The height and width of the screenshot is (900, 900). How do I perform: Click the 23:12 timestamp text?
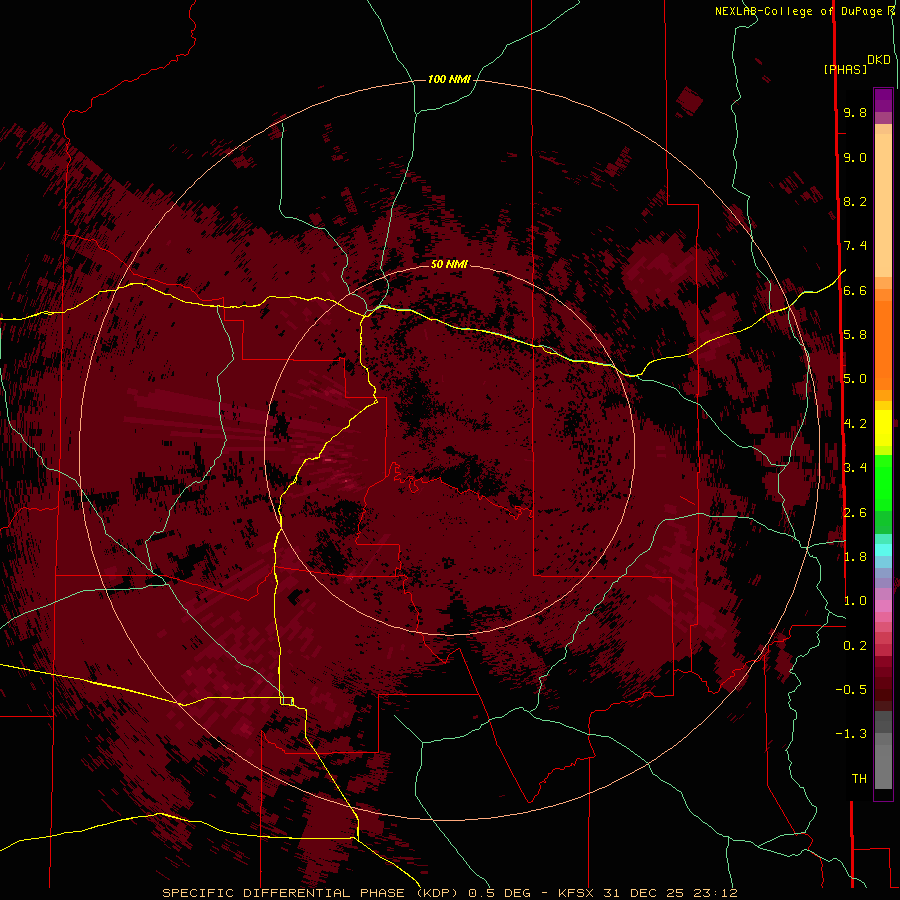tap(715, 893)
